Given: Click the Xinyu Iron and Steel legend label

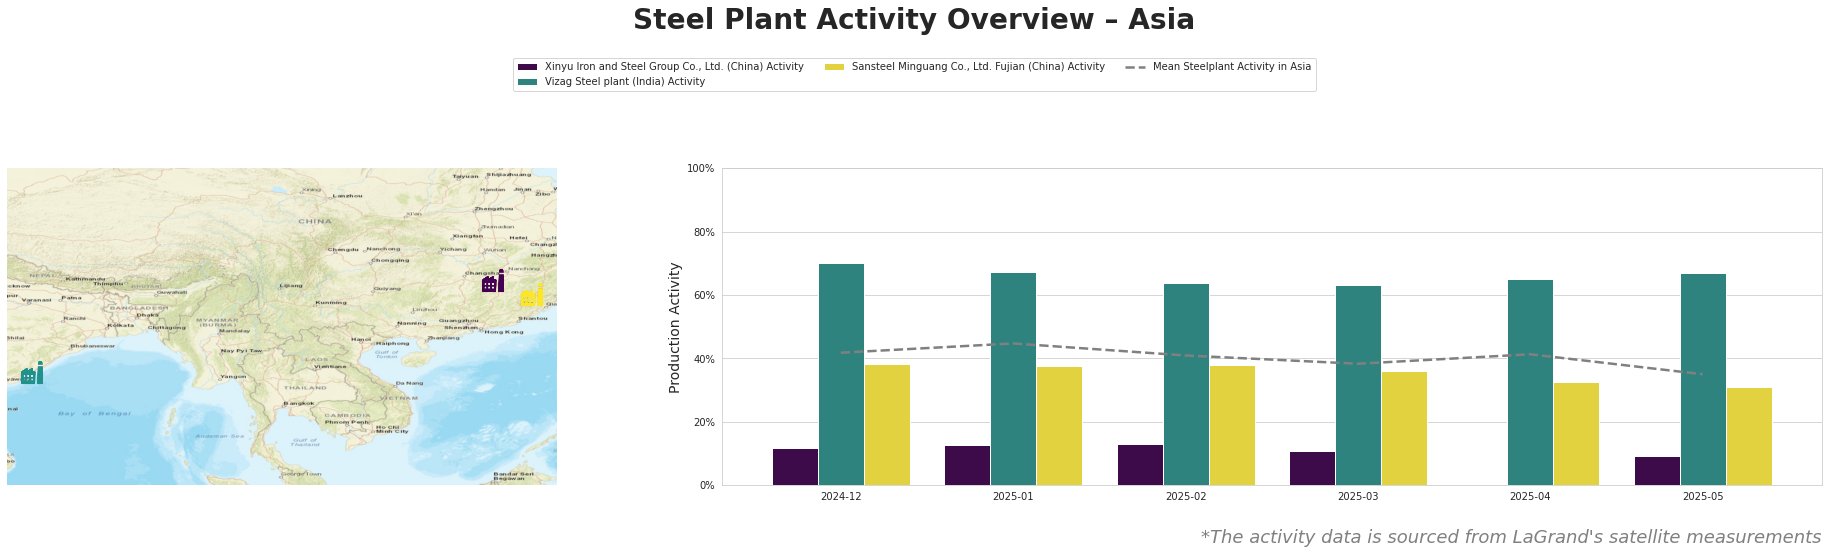Looking at the screenshot, I should pos(674,67).
